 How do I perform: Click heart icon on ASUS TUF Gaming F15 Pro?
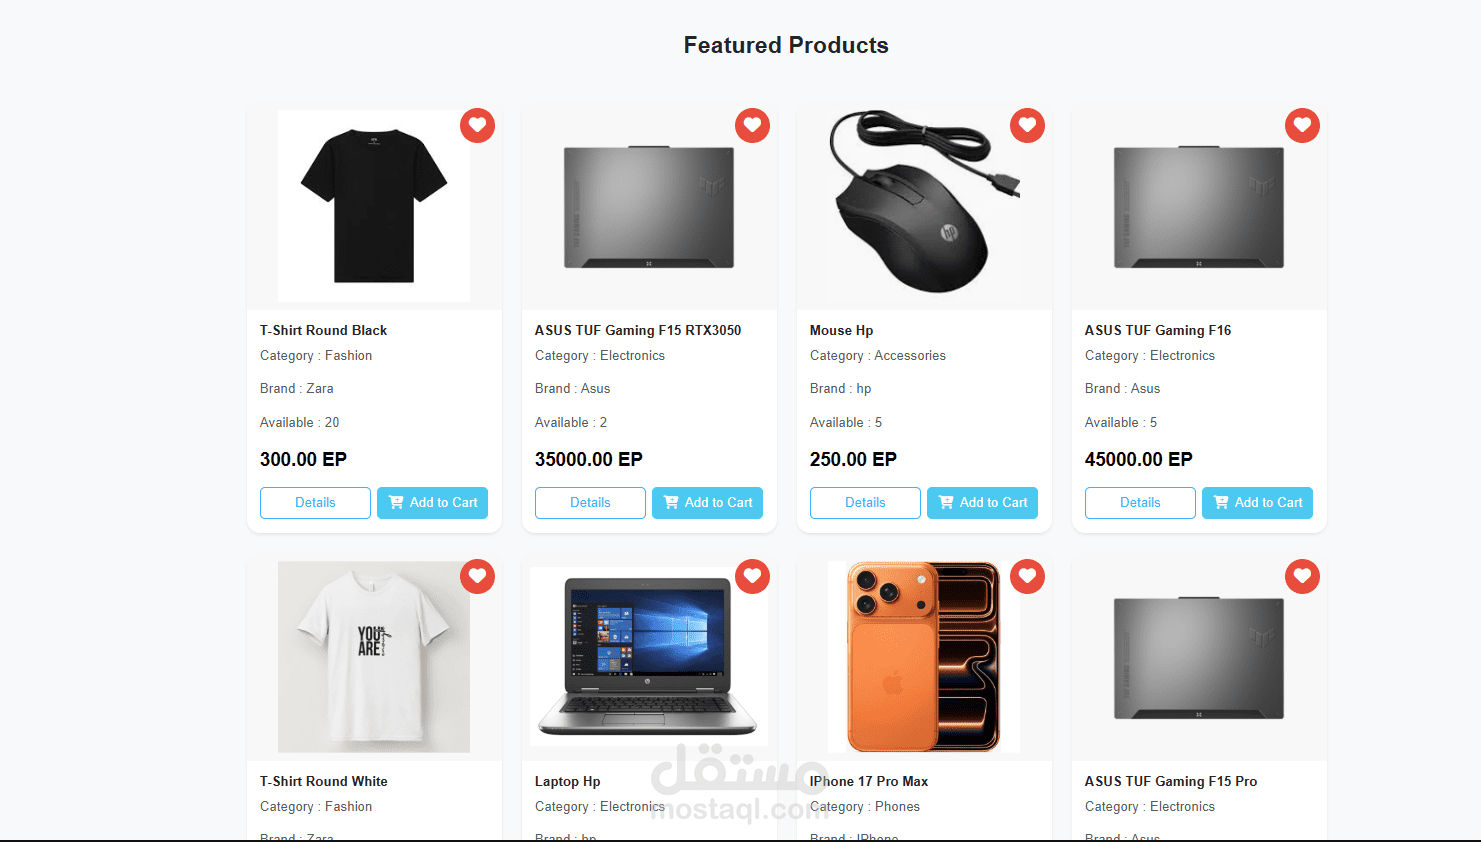pos(1302,576)
